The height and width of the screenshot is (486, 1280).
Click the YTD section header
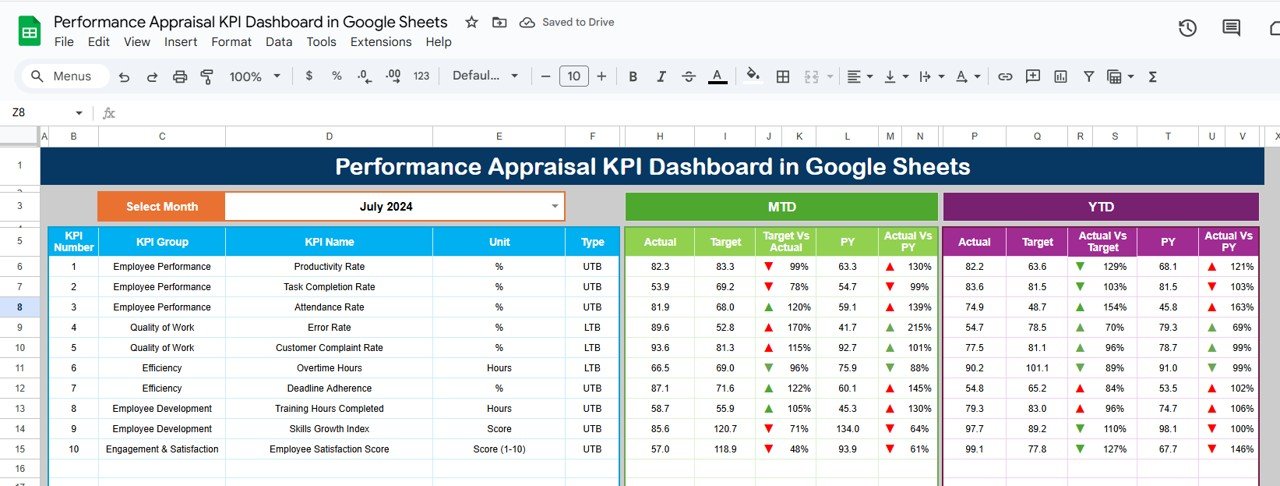[x=1100, y=207]
